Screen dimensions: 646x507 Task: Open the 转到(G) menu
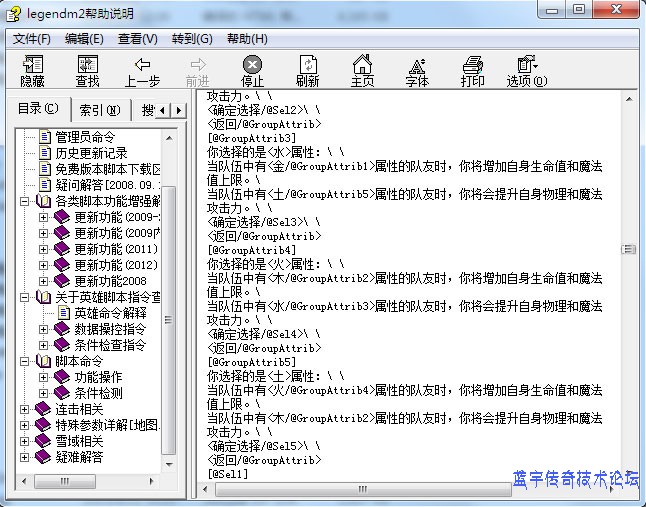[x=192, y=39]
